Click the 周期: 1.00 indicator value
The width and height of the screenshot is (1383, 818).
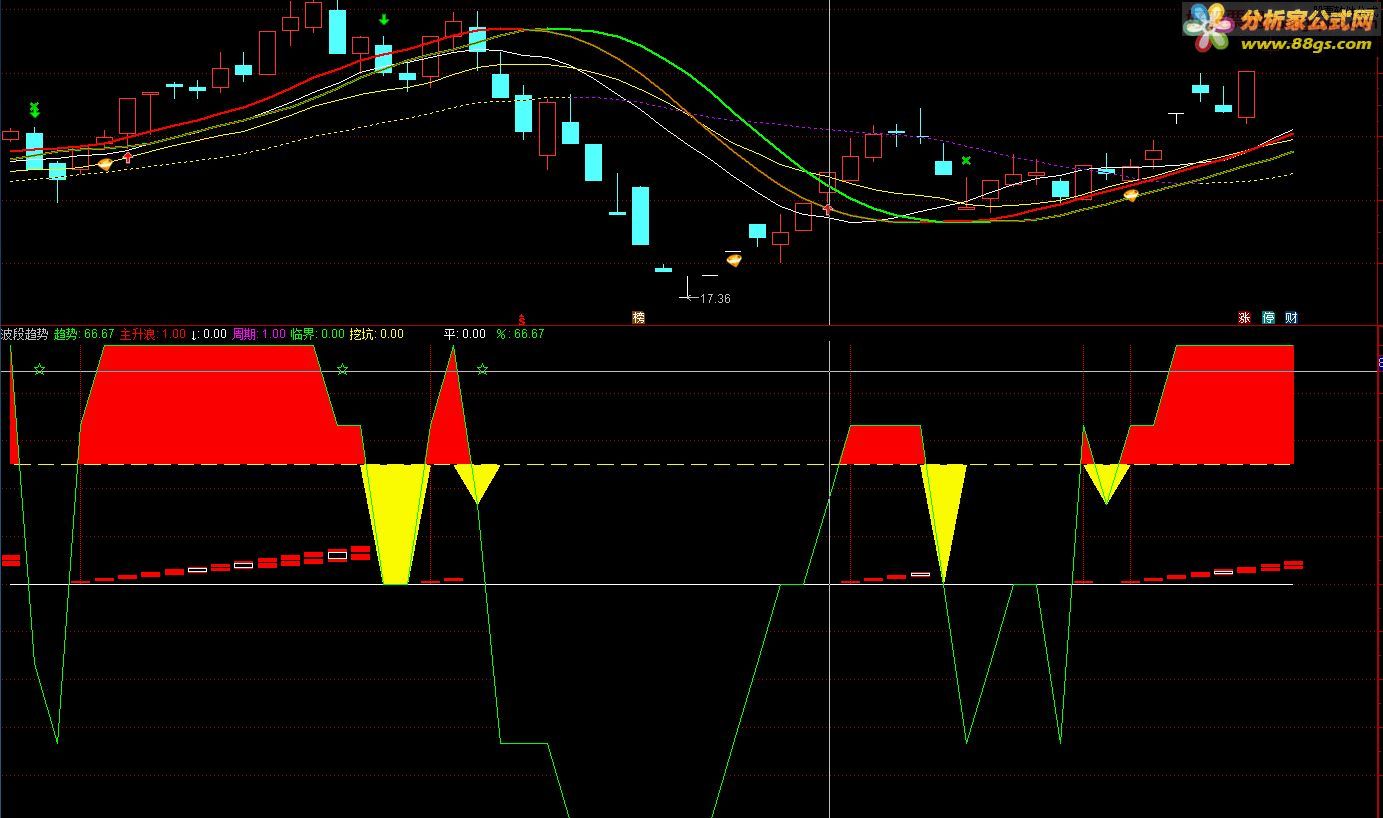(x=259, y=334)
